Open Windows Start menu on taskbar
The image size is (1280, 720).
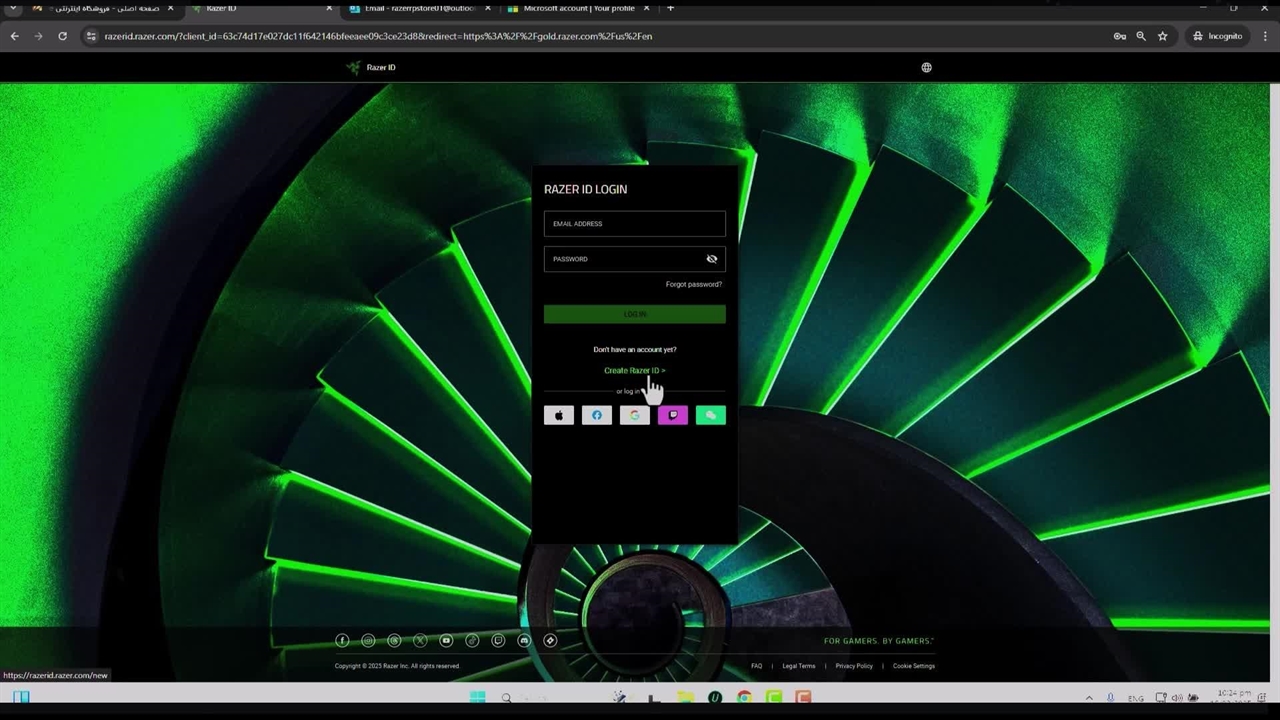tap(477, 698)
